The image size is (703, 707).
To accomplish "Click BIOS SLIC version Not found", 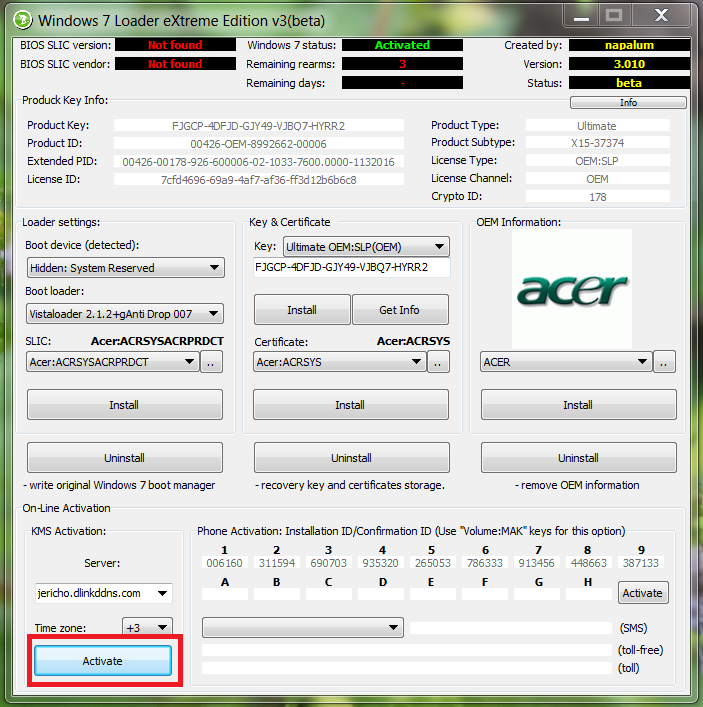I will [175, 45].
